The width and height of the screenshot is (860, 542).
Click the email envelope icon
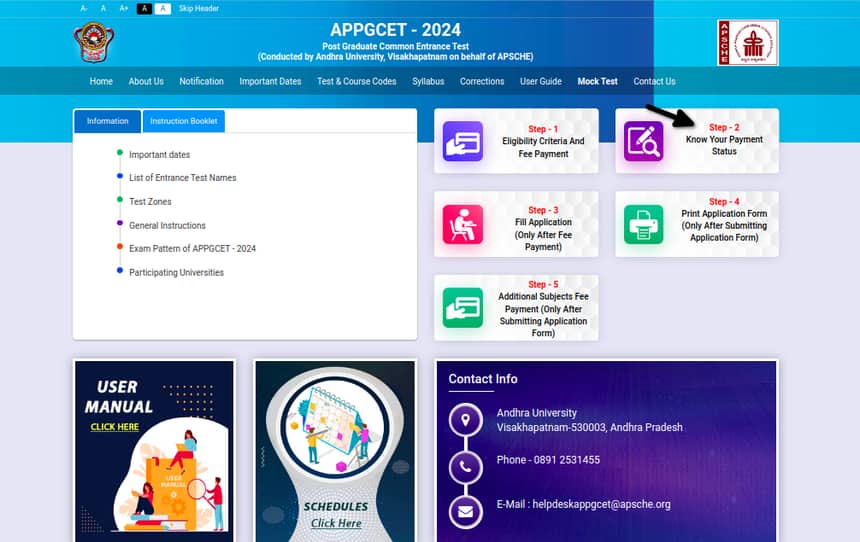(465, 511)
